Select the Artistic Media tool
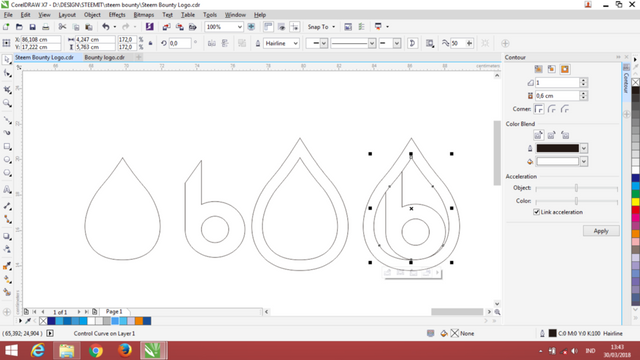This screenshot has width=640, height=360. pos(7,133)
